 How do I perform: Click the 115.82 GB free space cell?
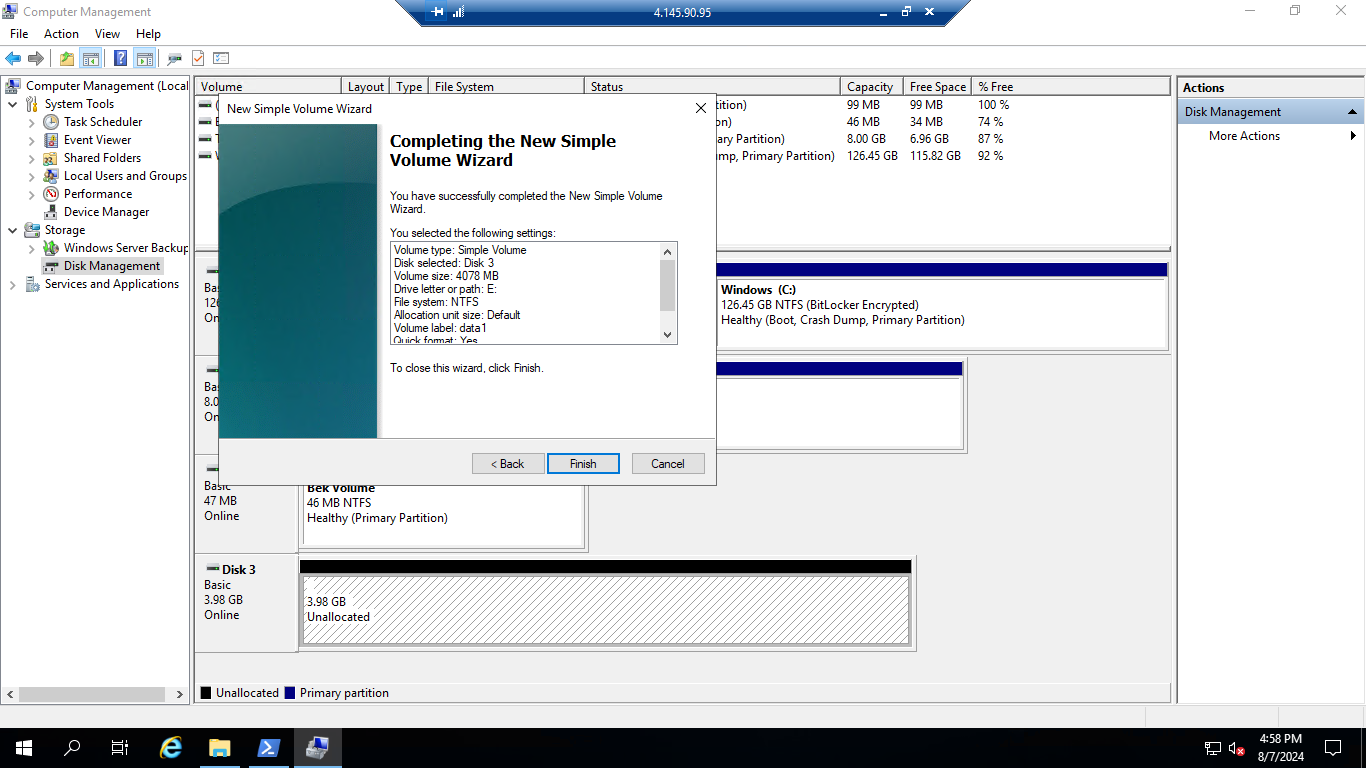[935, 156]
